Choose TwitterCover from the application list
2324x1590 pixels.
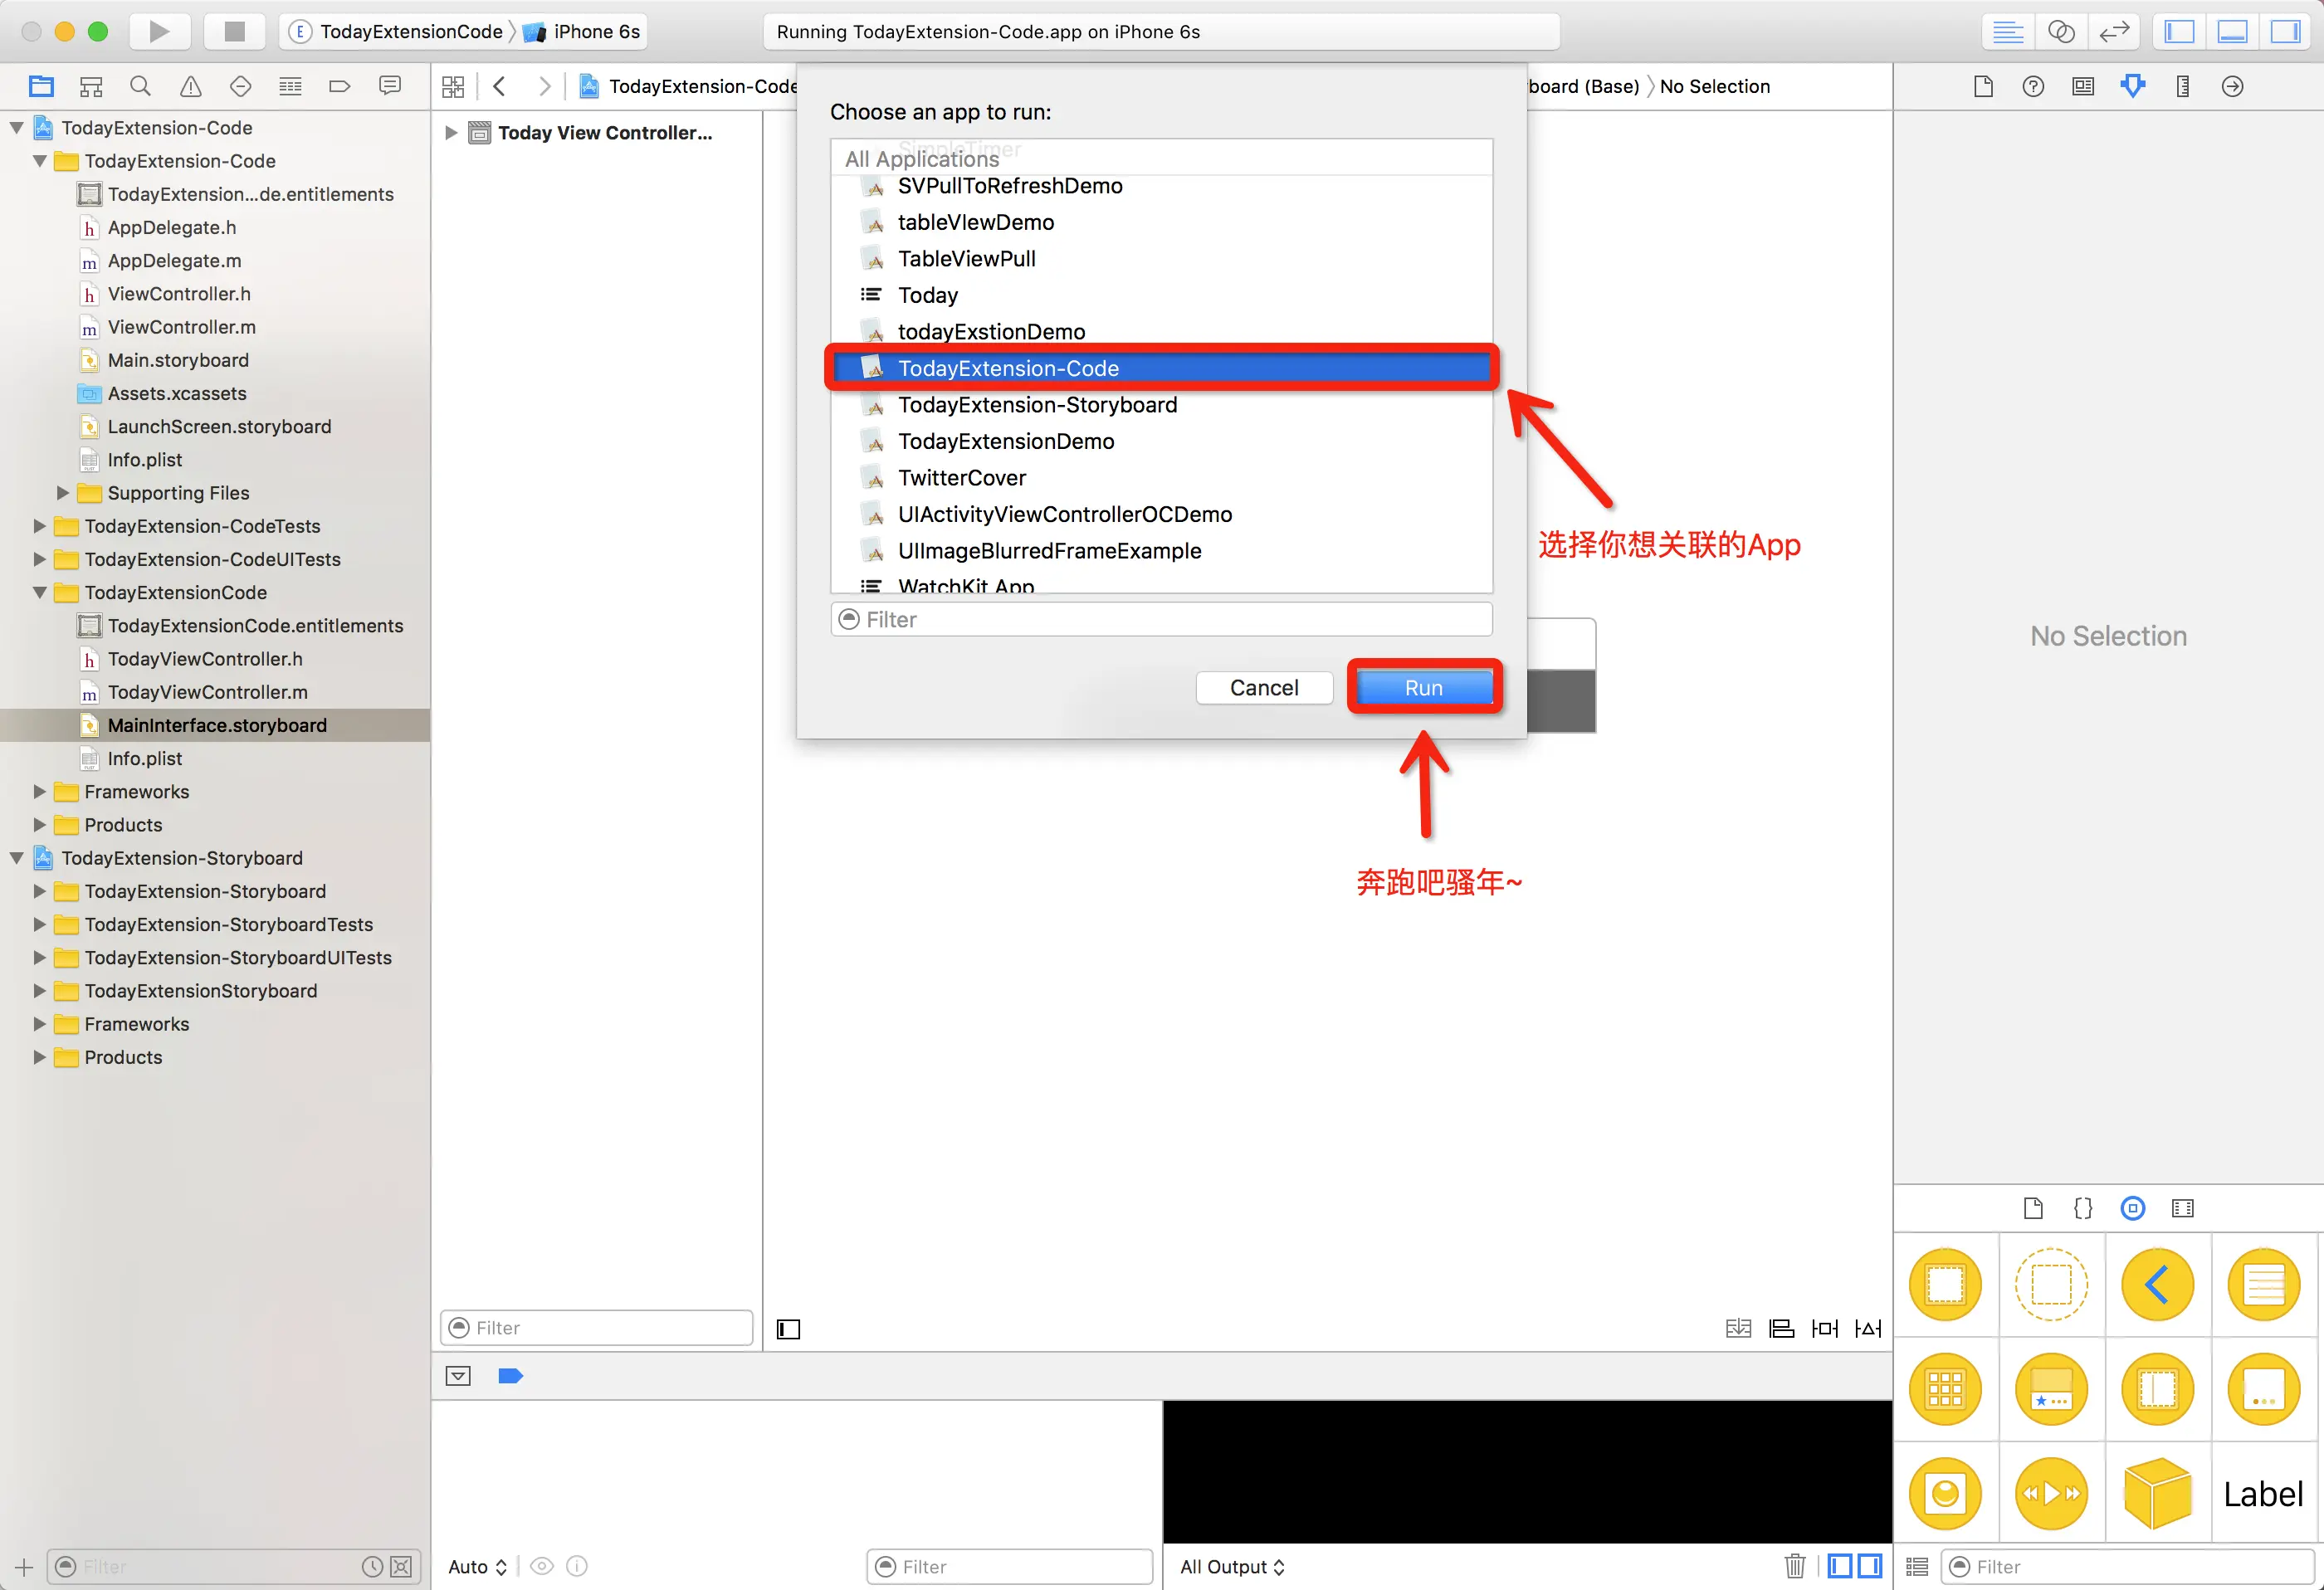pos(961,478)
